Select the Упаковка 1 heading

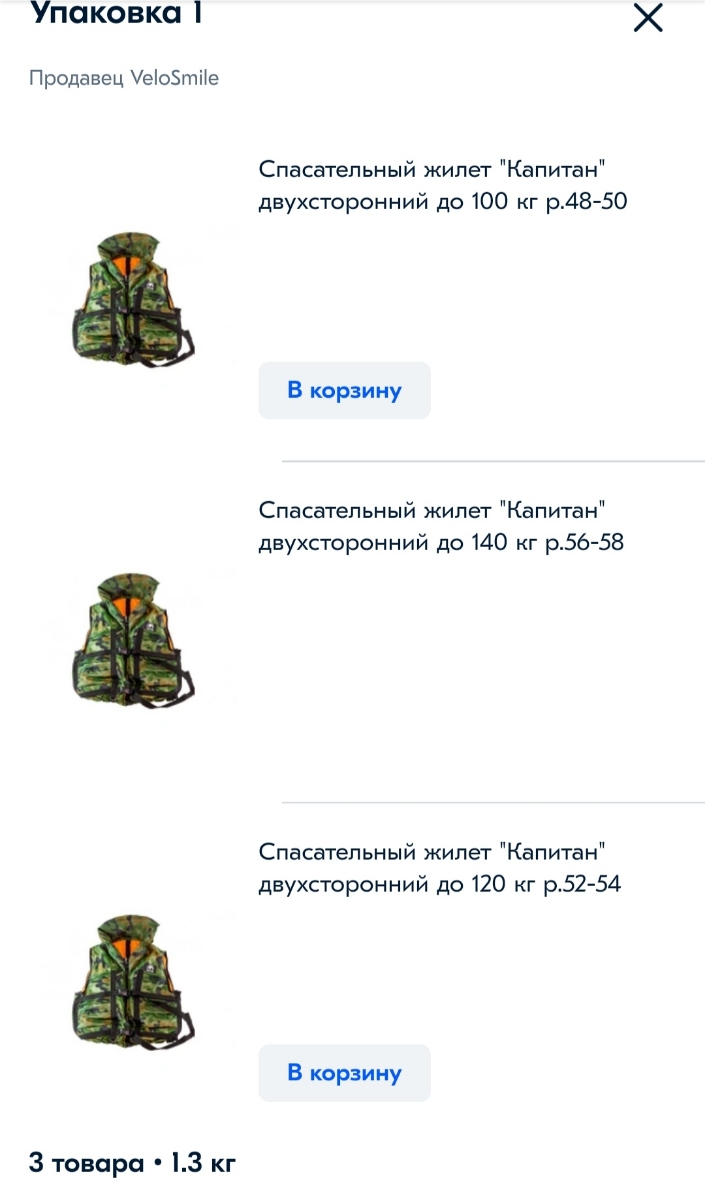click(x=116, y=14)
